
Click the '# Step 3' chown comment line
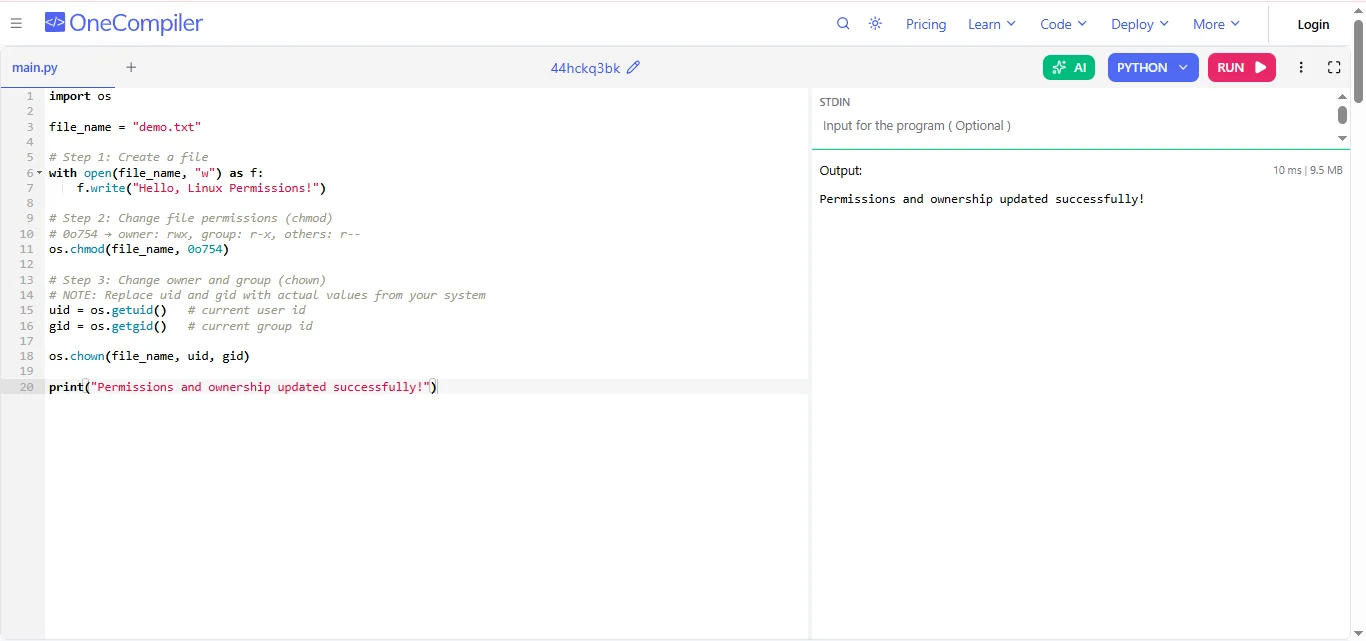coord(187,280)
